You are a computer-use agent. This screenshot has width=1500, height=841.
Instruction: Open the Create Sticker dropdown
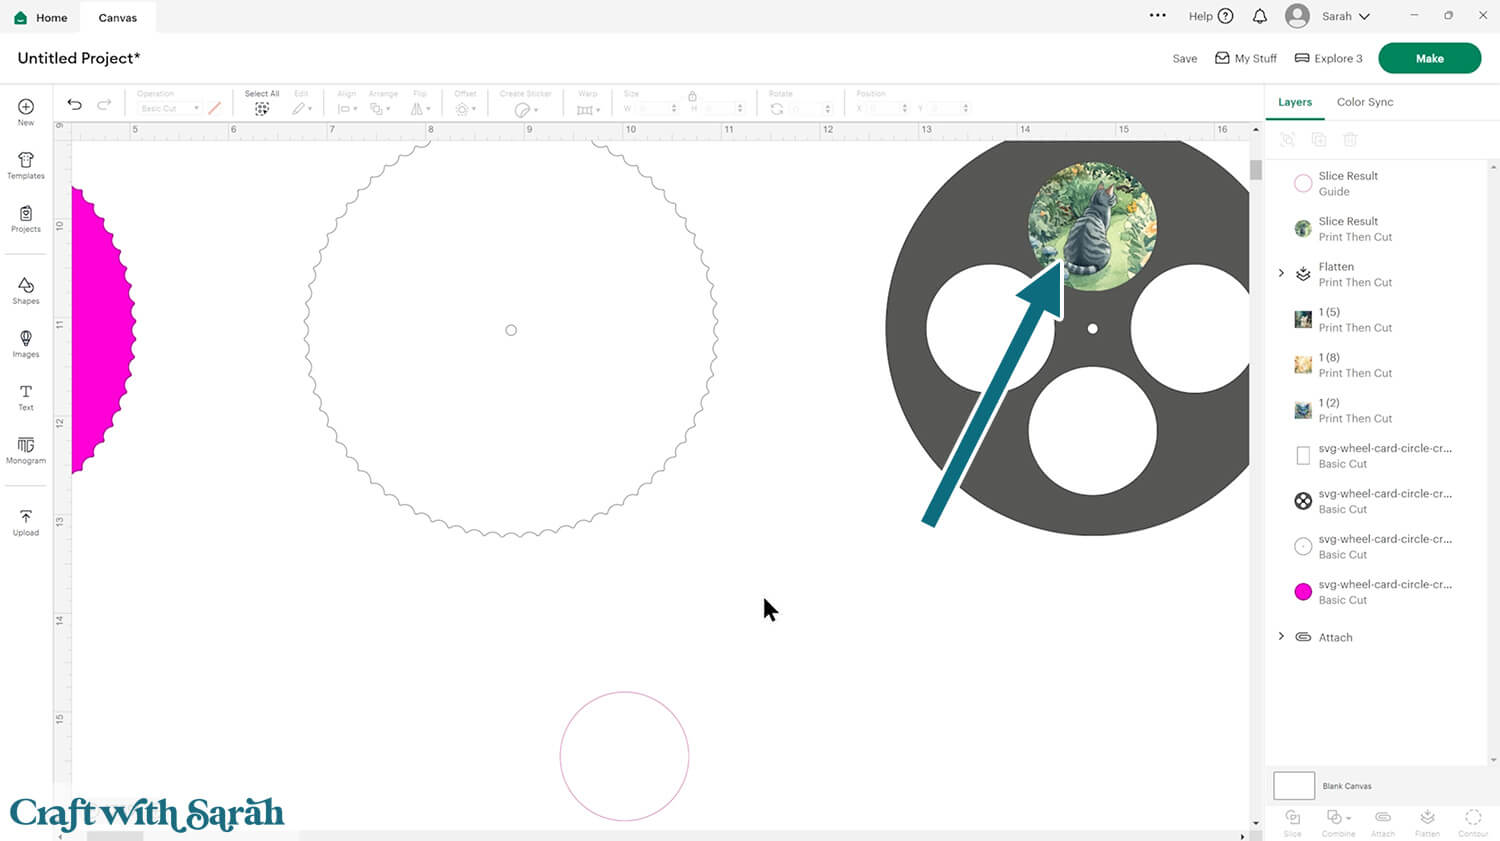click(526, 109)
